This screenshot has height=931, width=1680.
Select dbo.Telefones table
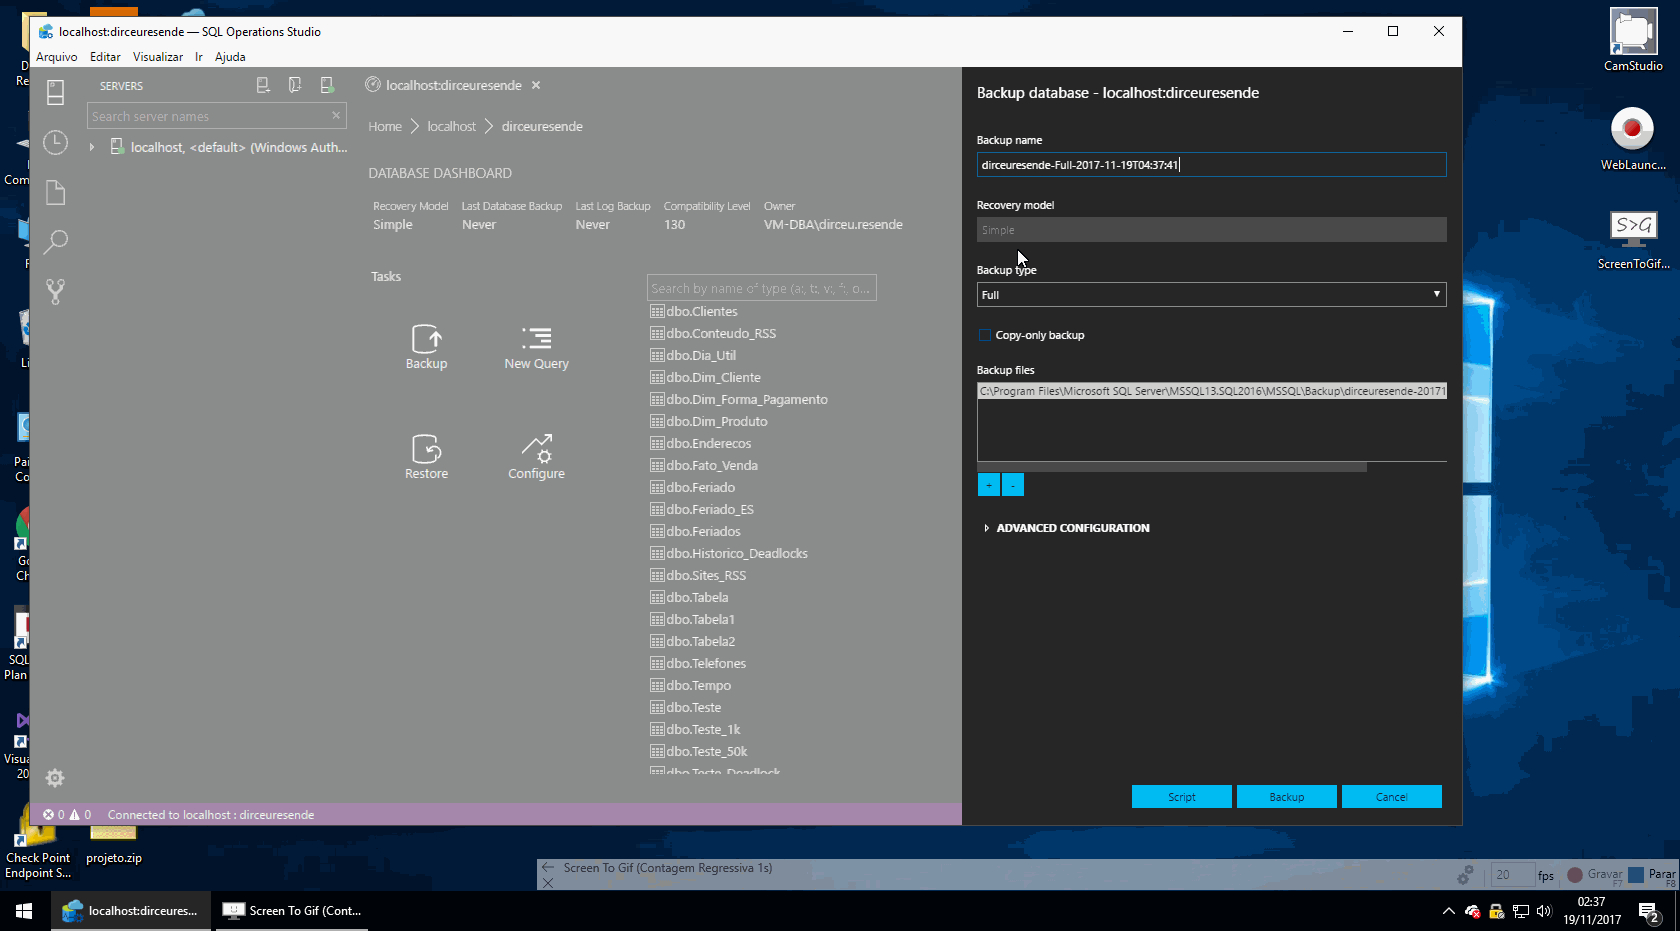[706, 664]
